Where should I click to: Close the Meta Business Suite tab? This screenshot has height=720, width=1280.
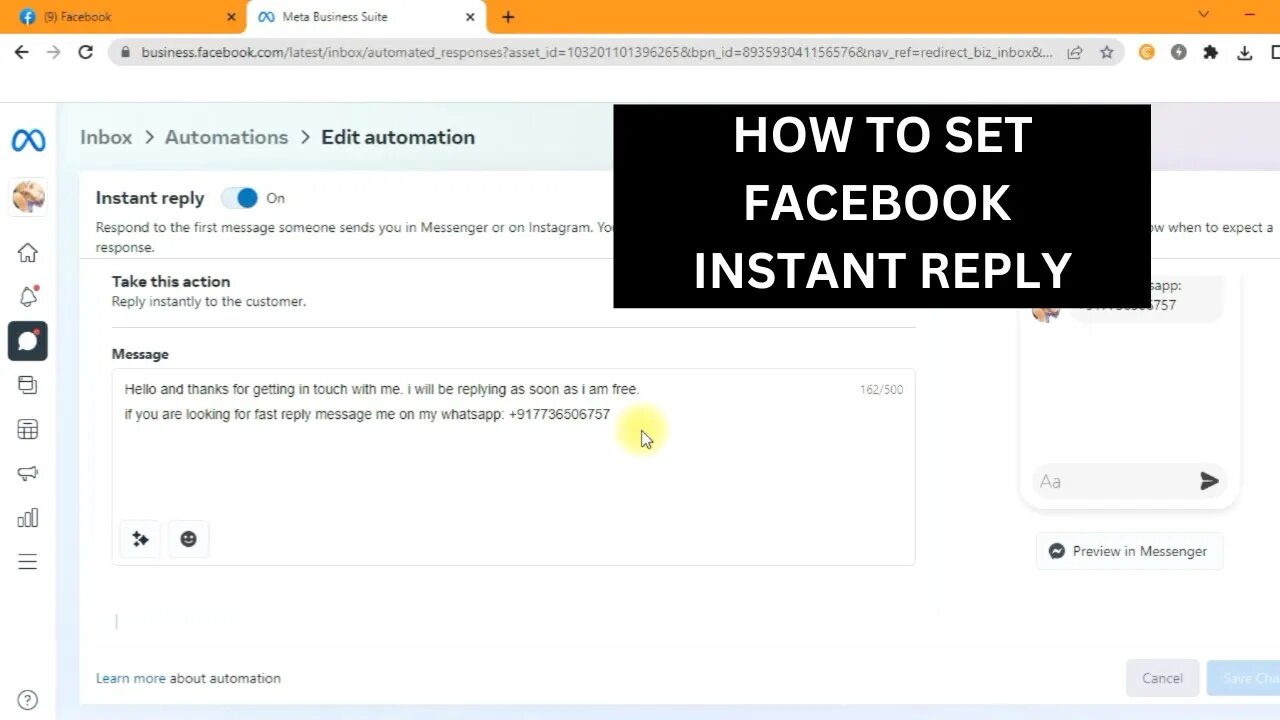tap(470, 17)
